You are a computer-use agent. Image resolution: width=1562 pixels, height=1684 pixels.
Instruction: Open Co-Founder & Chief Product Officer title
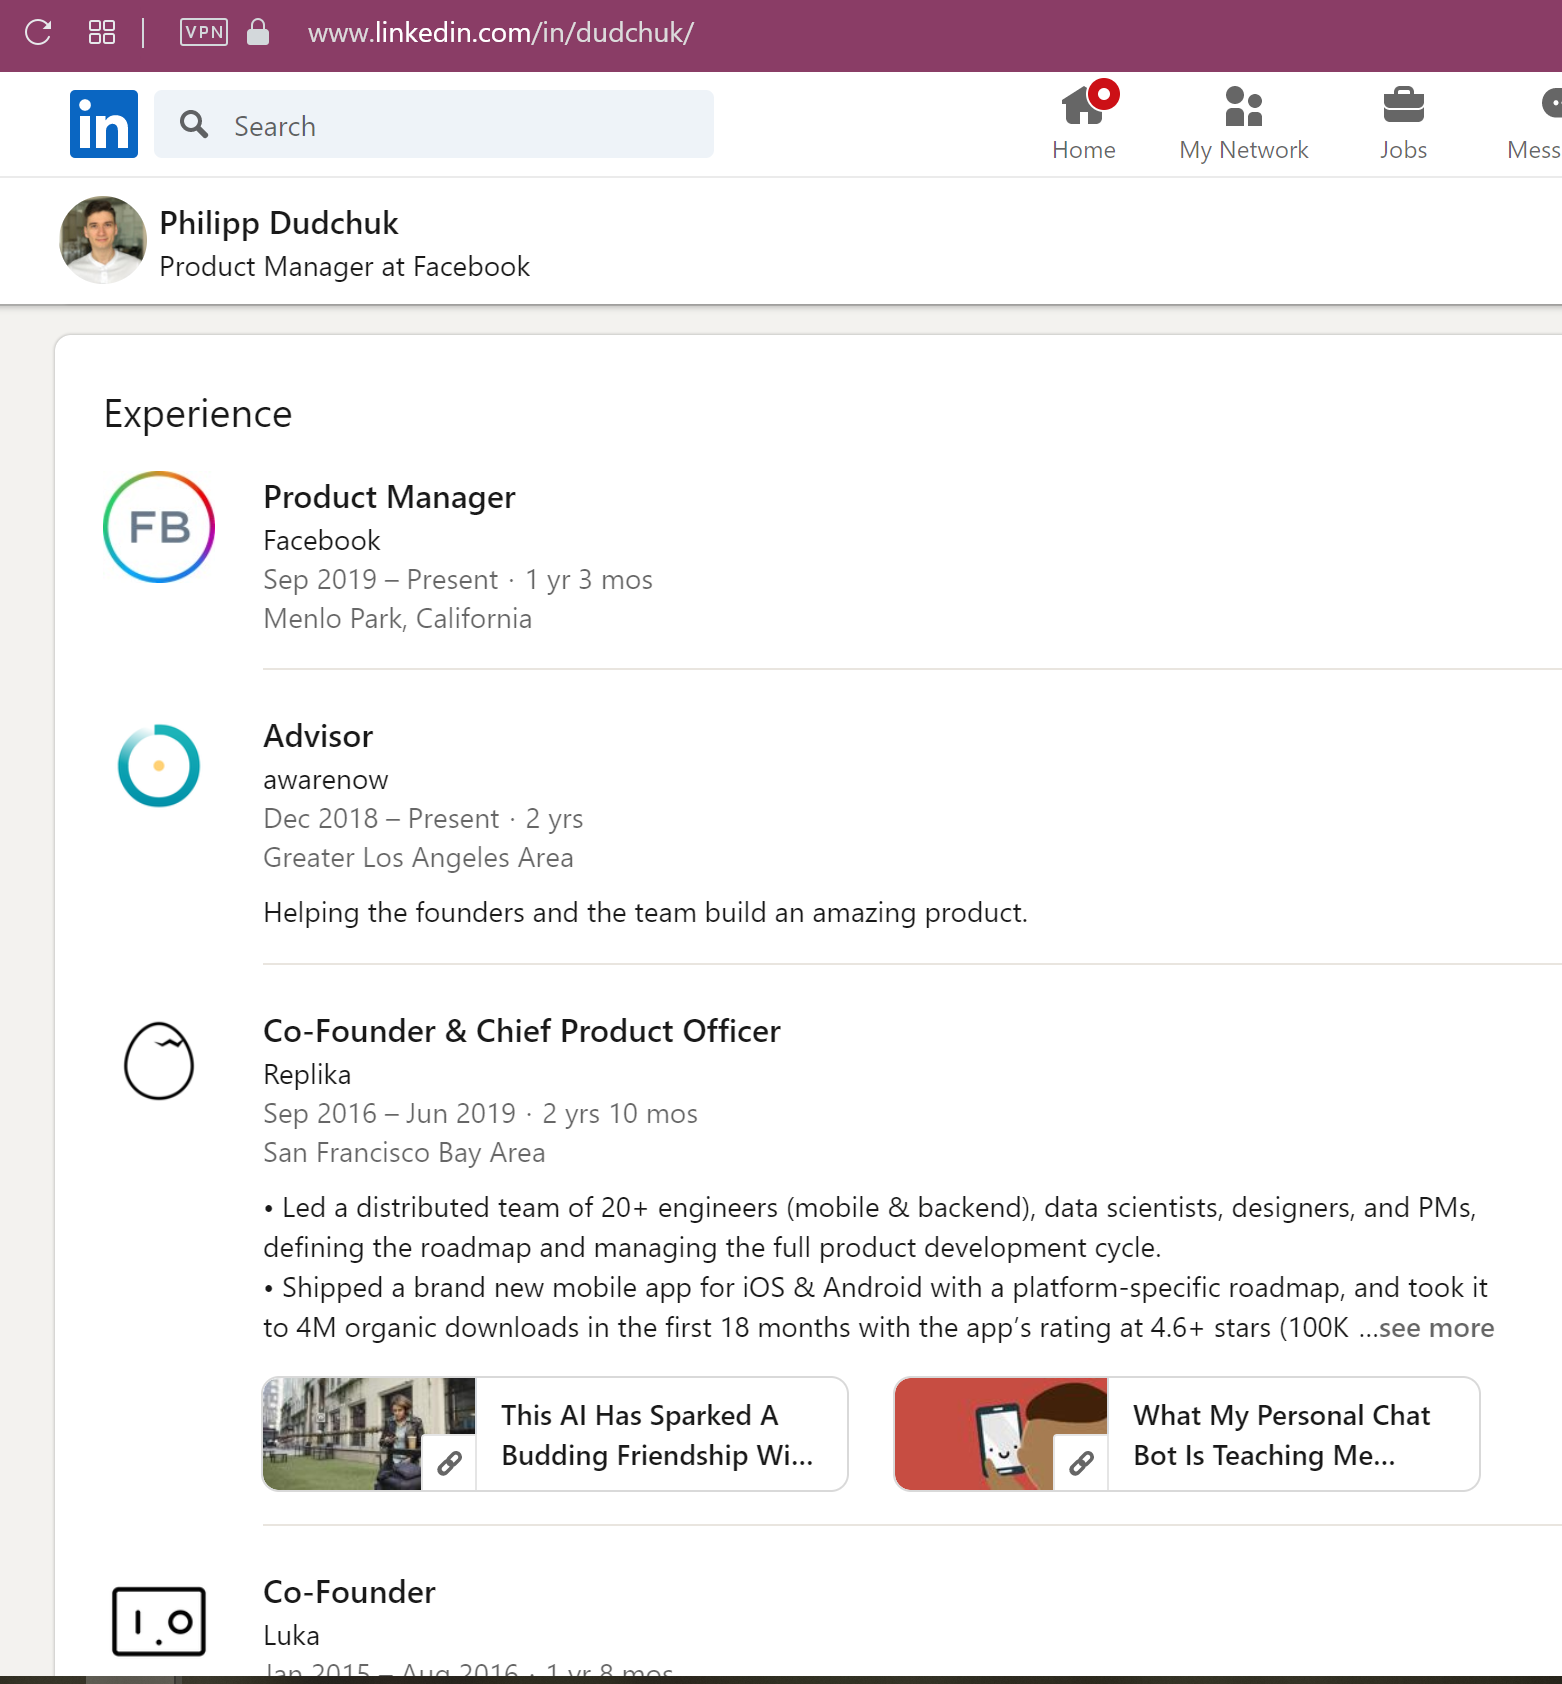[x=522, y=1031]
